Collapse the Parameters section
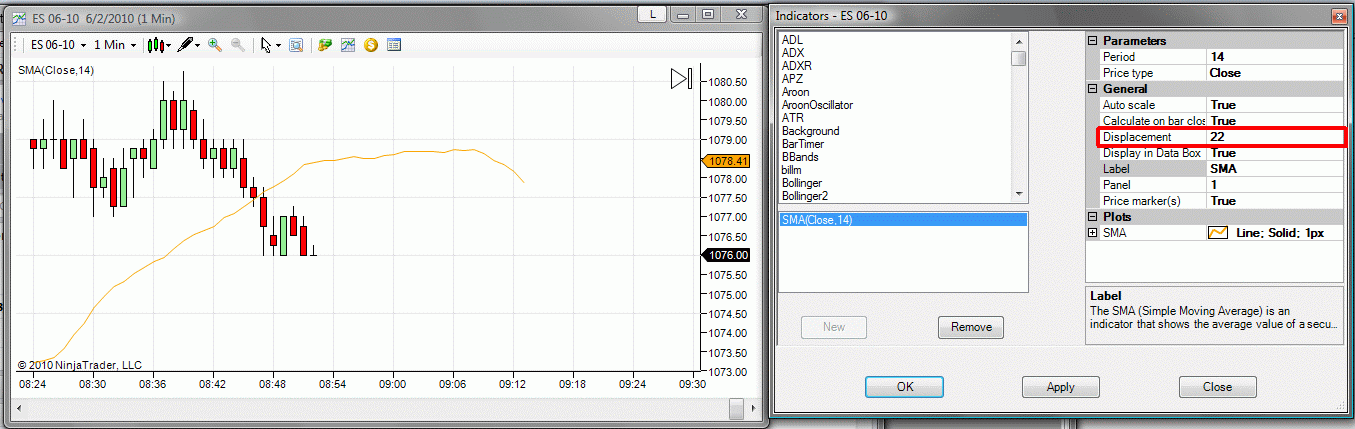 point(1093,41)
